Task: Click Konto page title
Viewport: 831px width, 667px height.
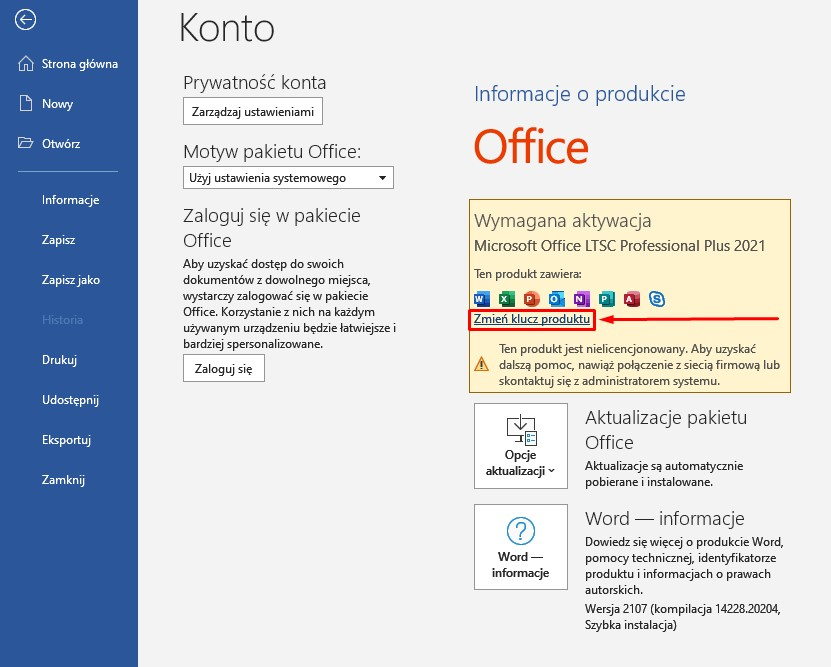Action: coord(227,28)
